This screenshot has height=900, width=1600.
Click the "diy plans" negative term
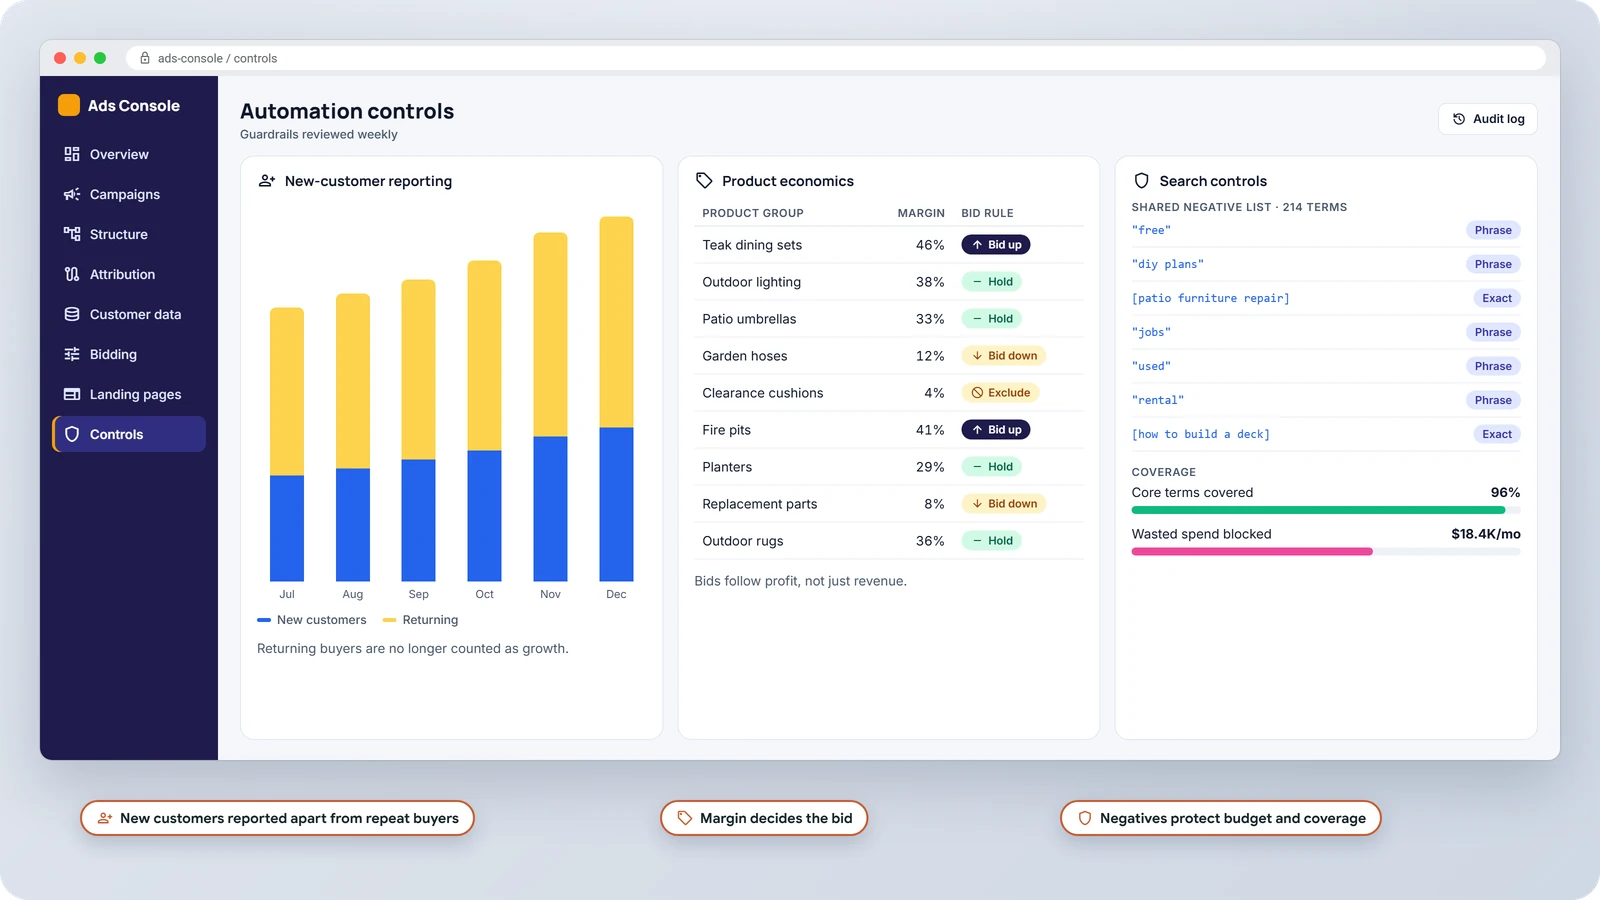(1168, 264)
